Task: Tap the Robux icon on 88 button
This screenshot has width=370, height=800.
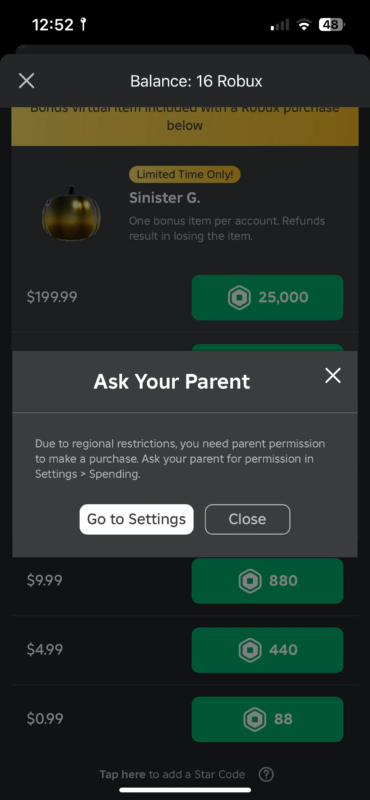Action: [x=255, y=719]
